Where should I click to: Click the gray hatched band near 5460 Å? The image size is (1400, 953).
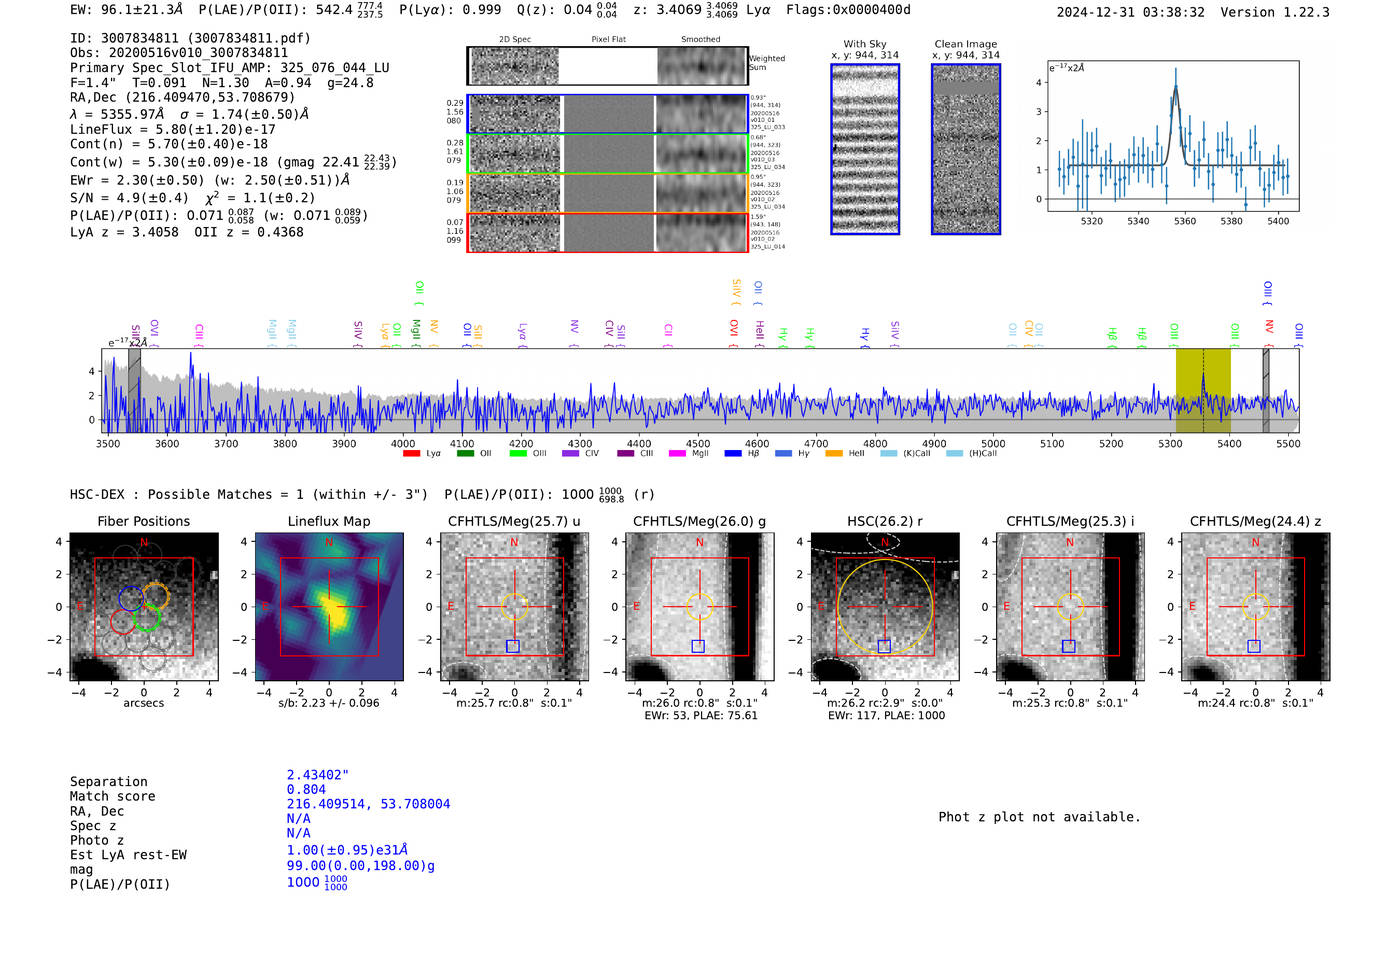[1266, 390]
